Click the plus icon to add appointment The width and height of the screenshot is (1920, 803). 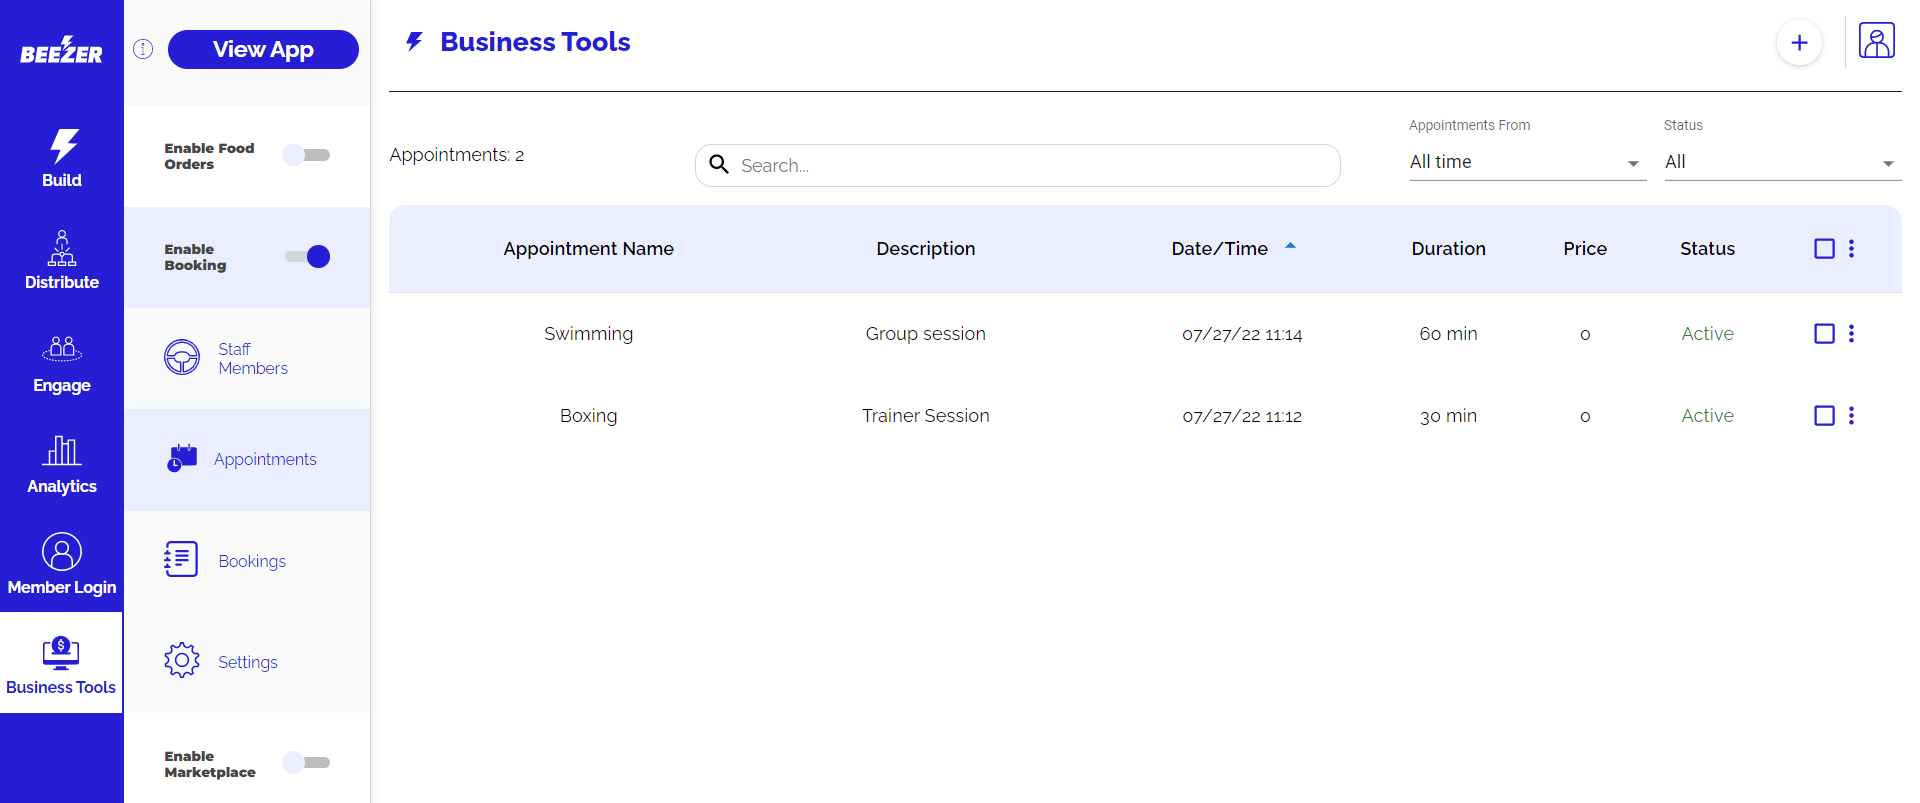1799,43
